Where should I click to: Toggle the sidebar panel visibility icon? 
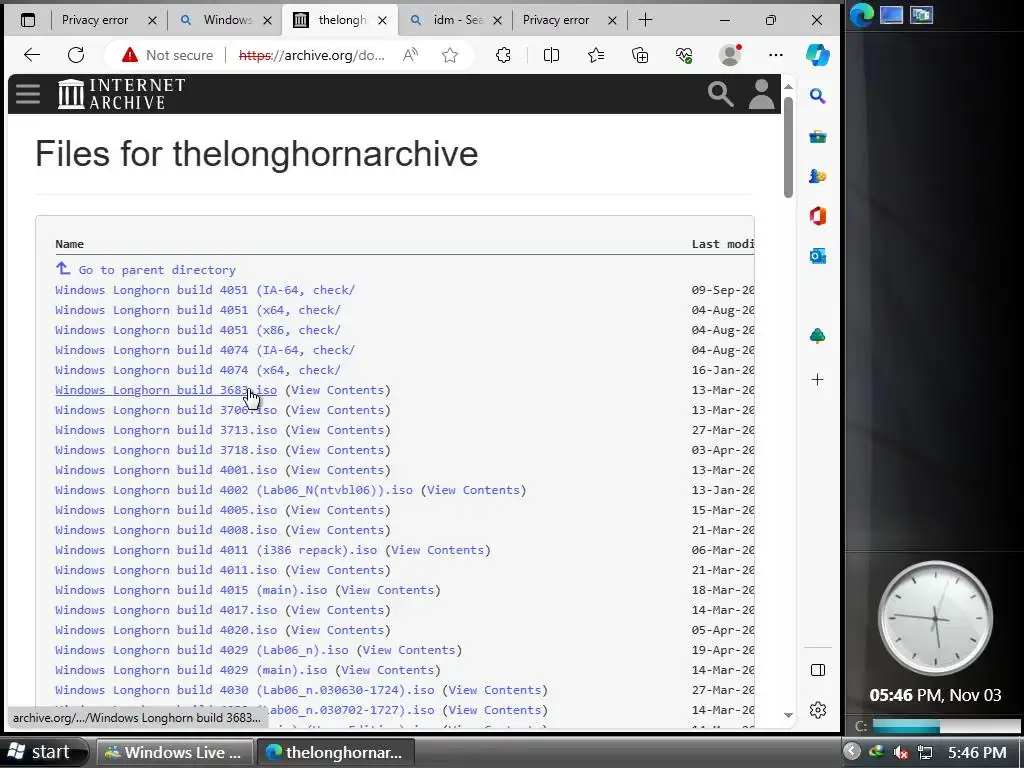coord(818,670)
